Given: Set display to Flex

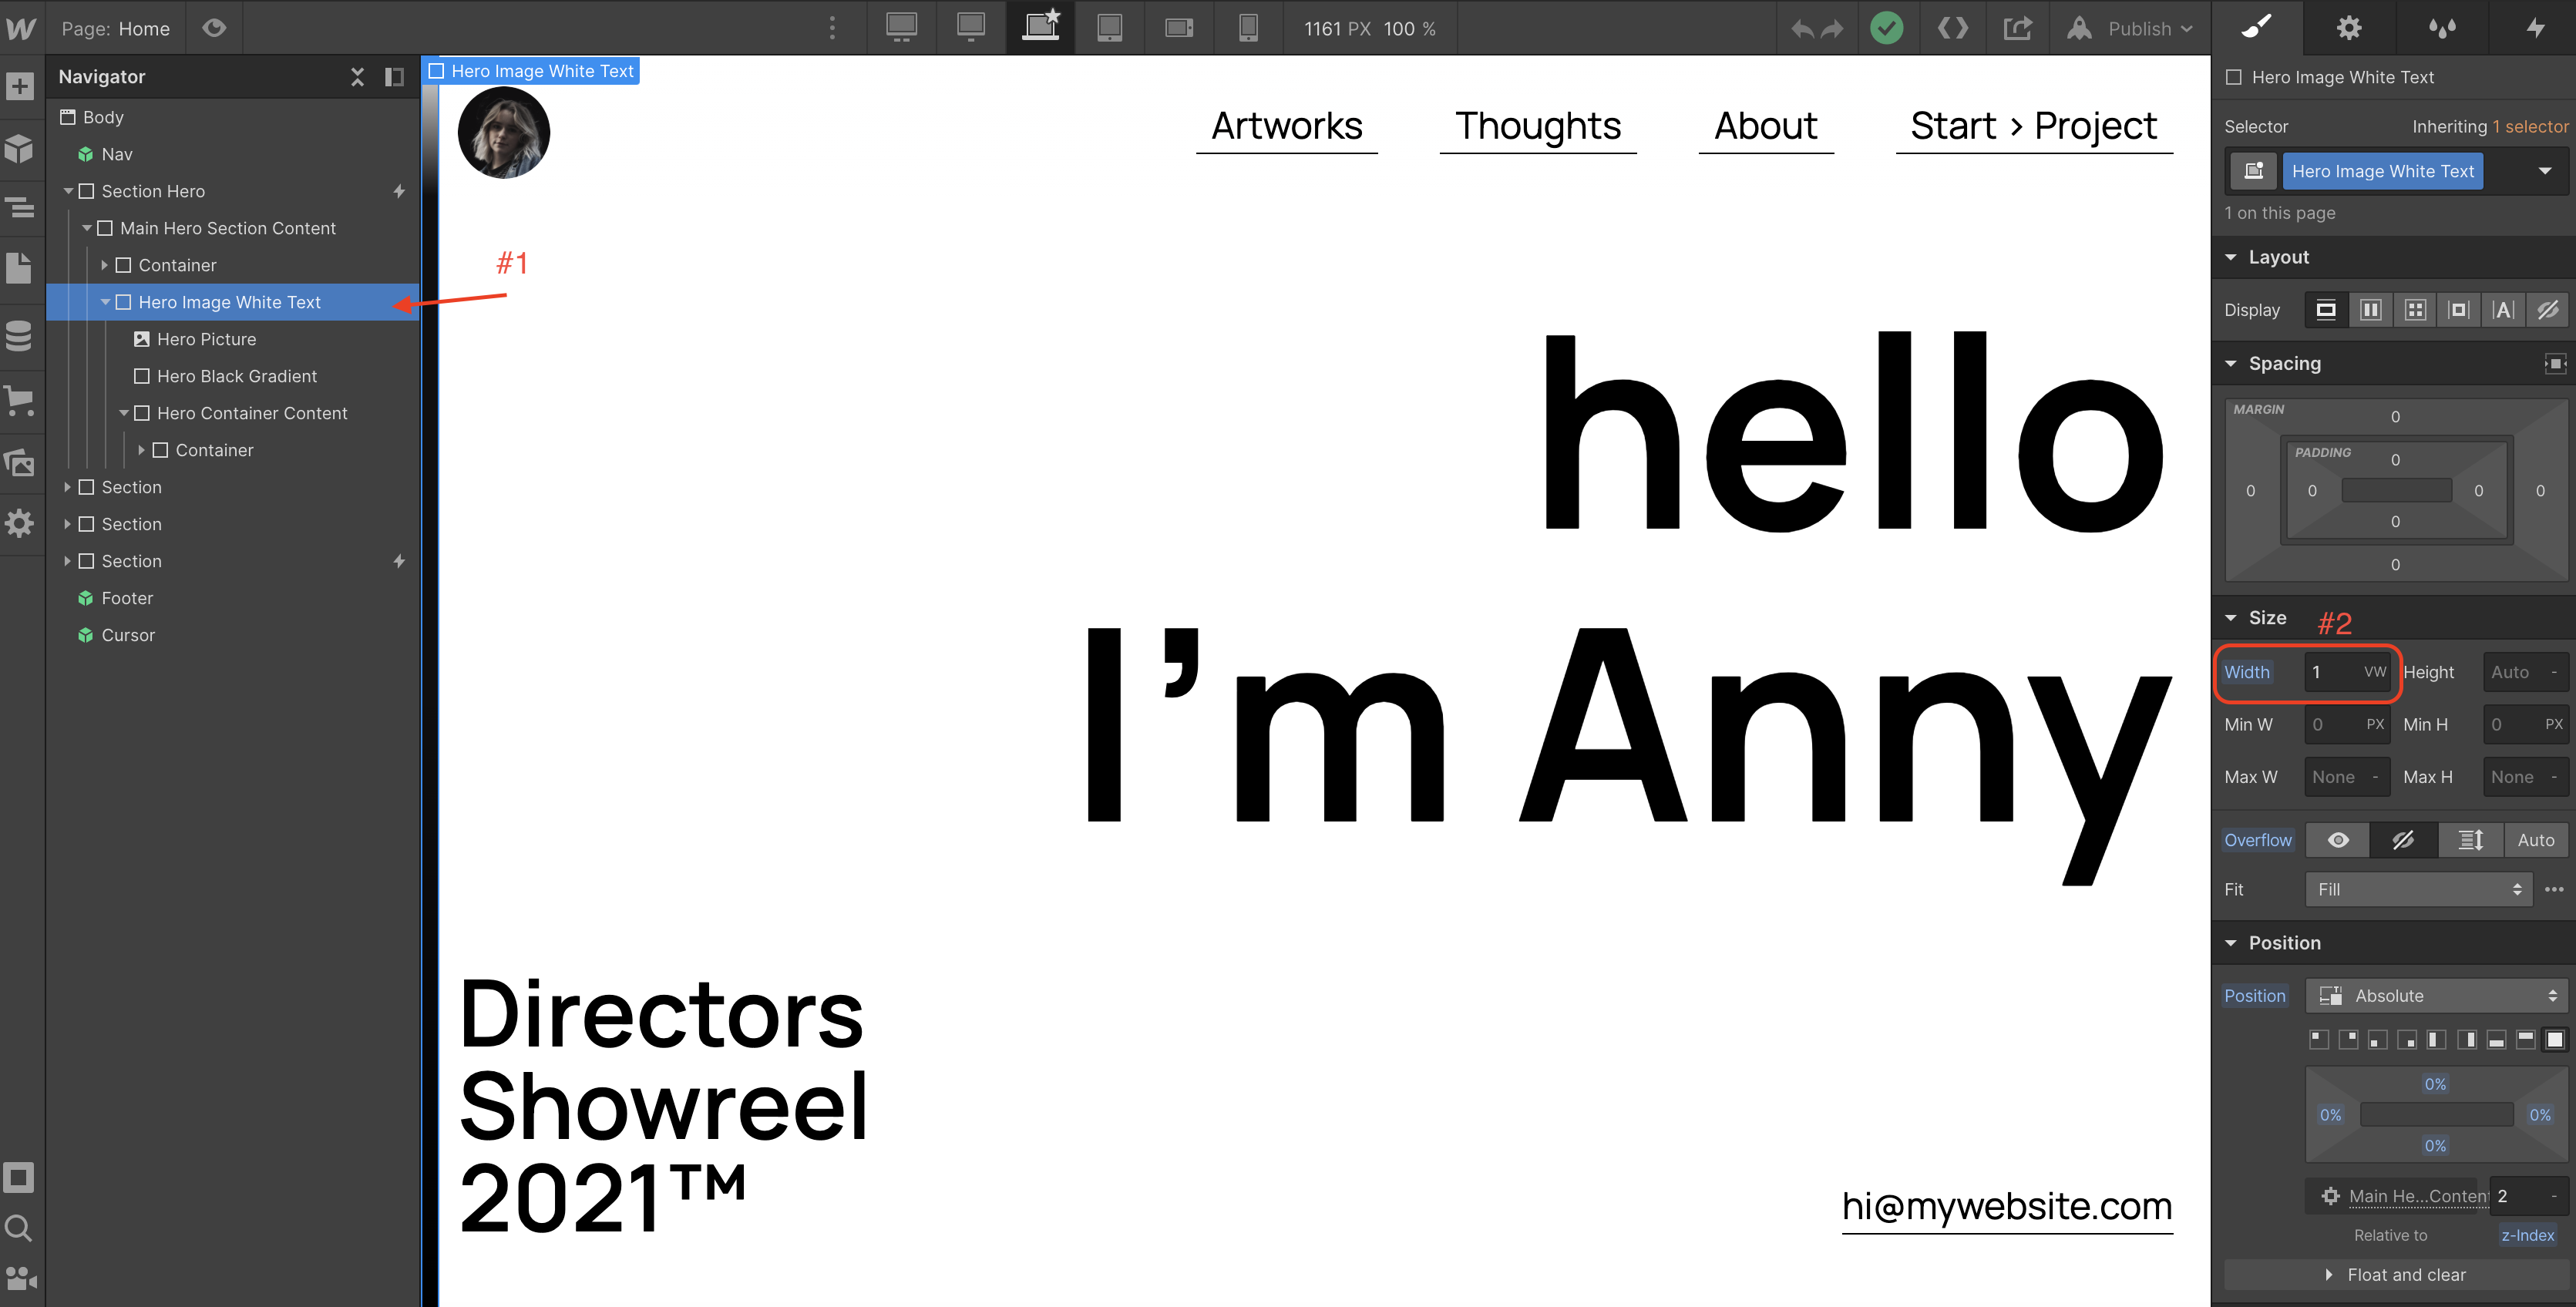Looking at the screenshot, I should click(x=2370, y=310).
